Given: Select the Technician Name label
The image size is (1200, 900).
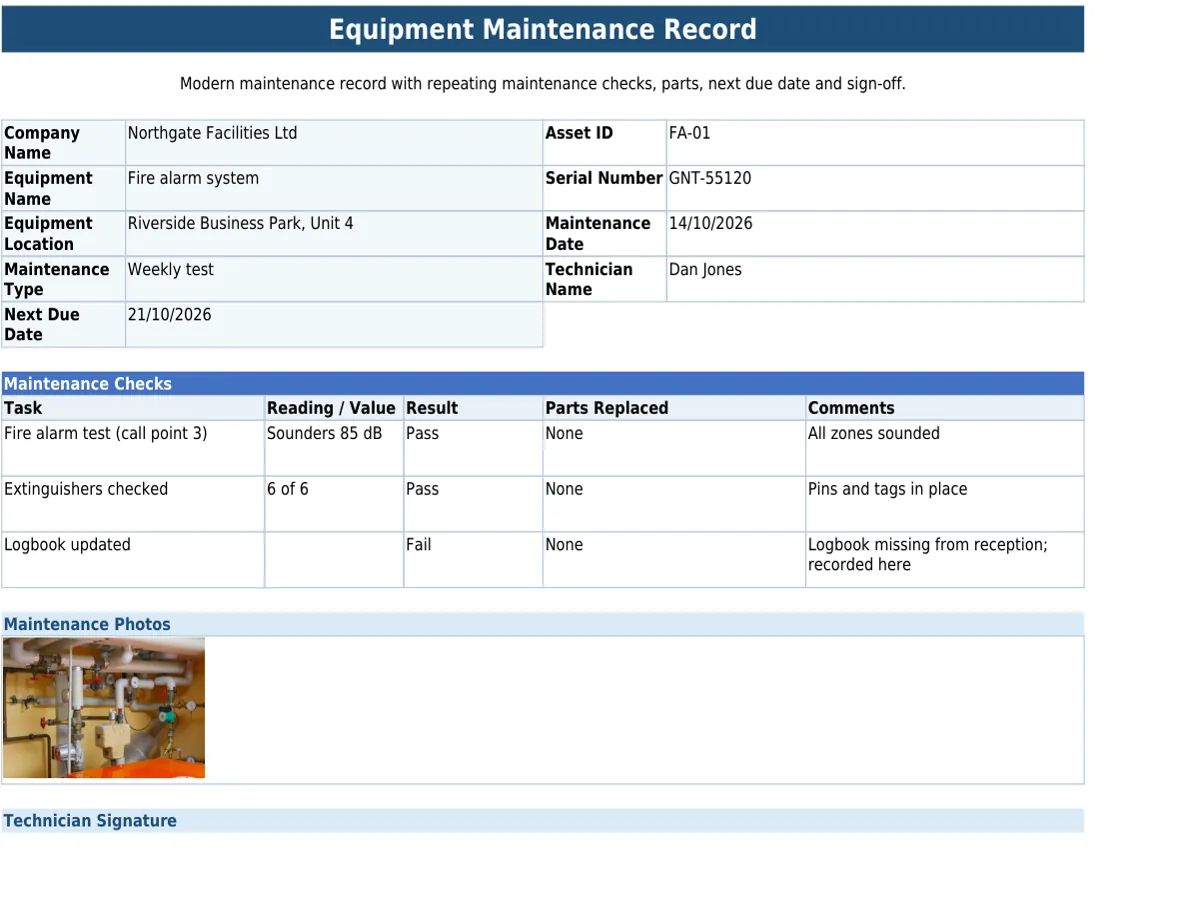Looking at the screenshot, I should (x=605, y=279).
